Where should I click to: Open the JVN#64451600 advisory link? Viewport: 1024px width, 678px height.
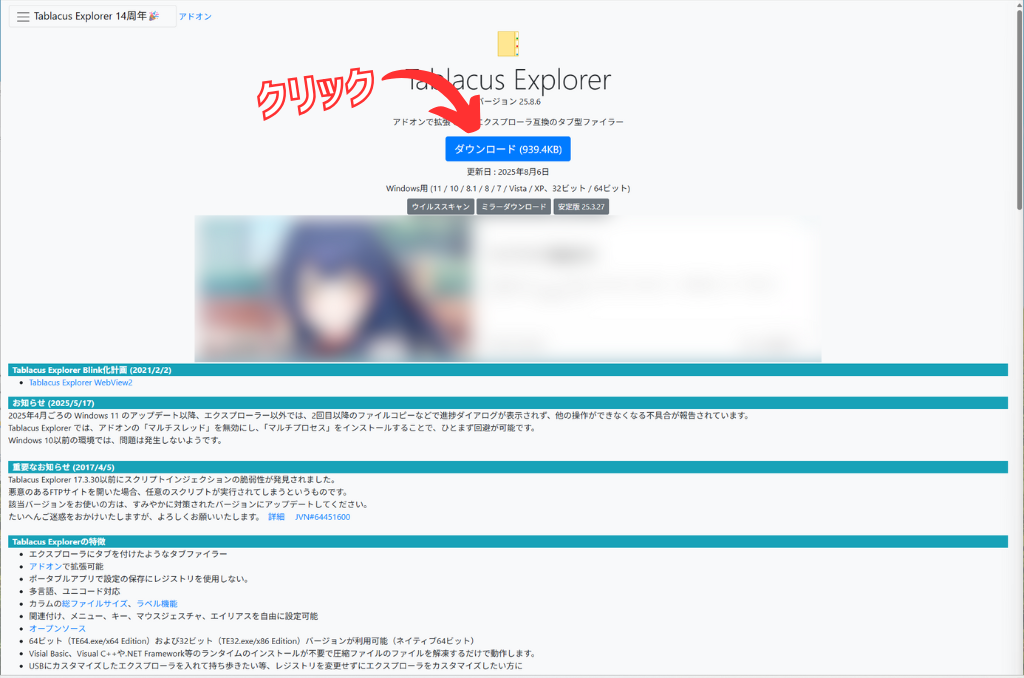click(322, 517)
